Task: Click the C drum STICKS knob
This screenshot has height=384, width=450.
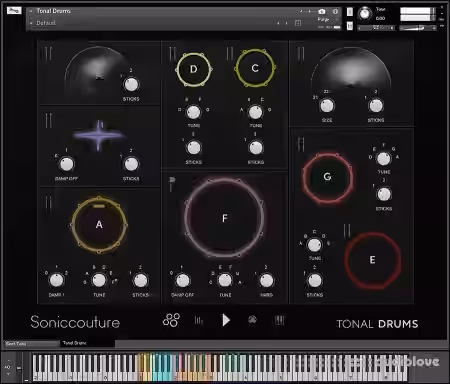Action: (256, 147)
